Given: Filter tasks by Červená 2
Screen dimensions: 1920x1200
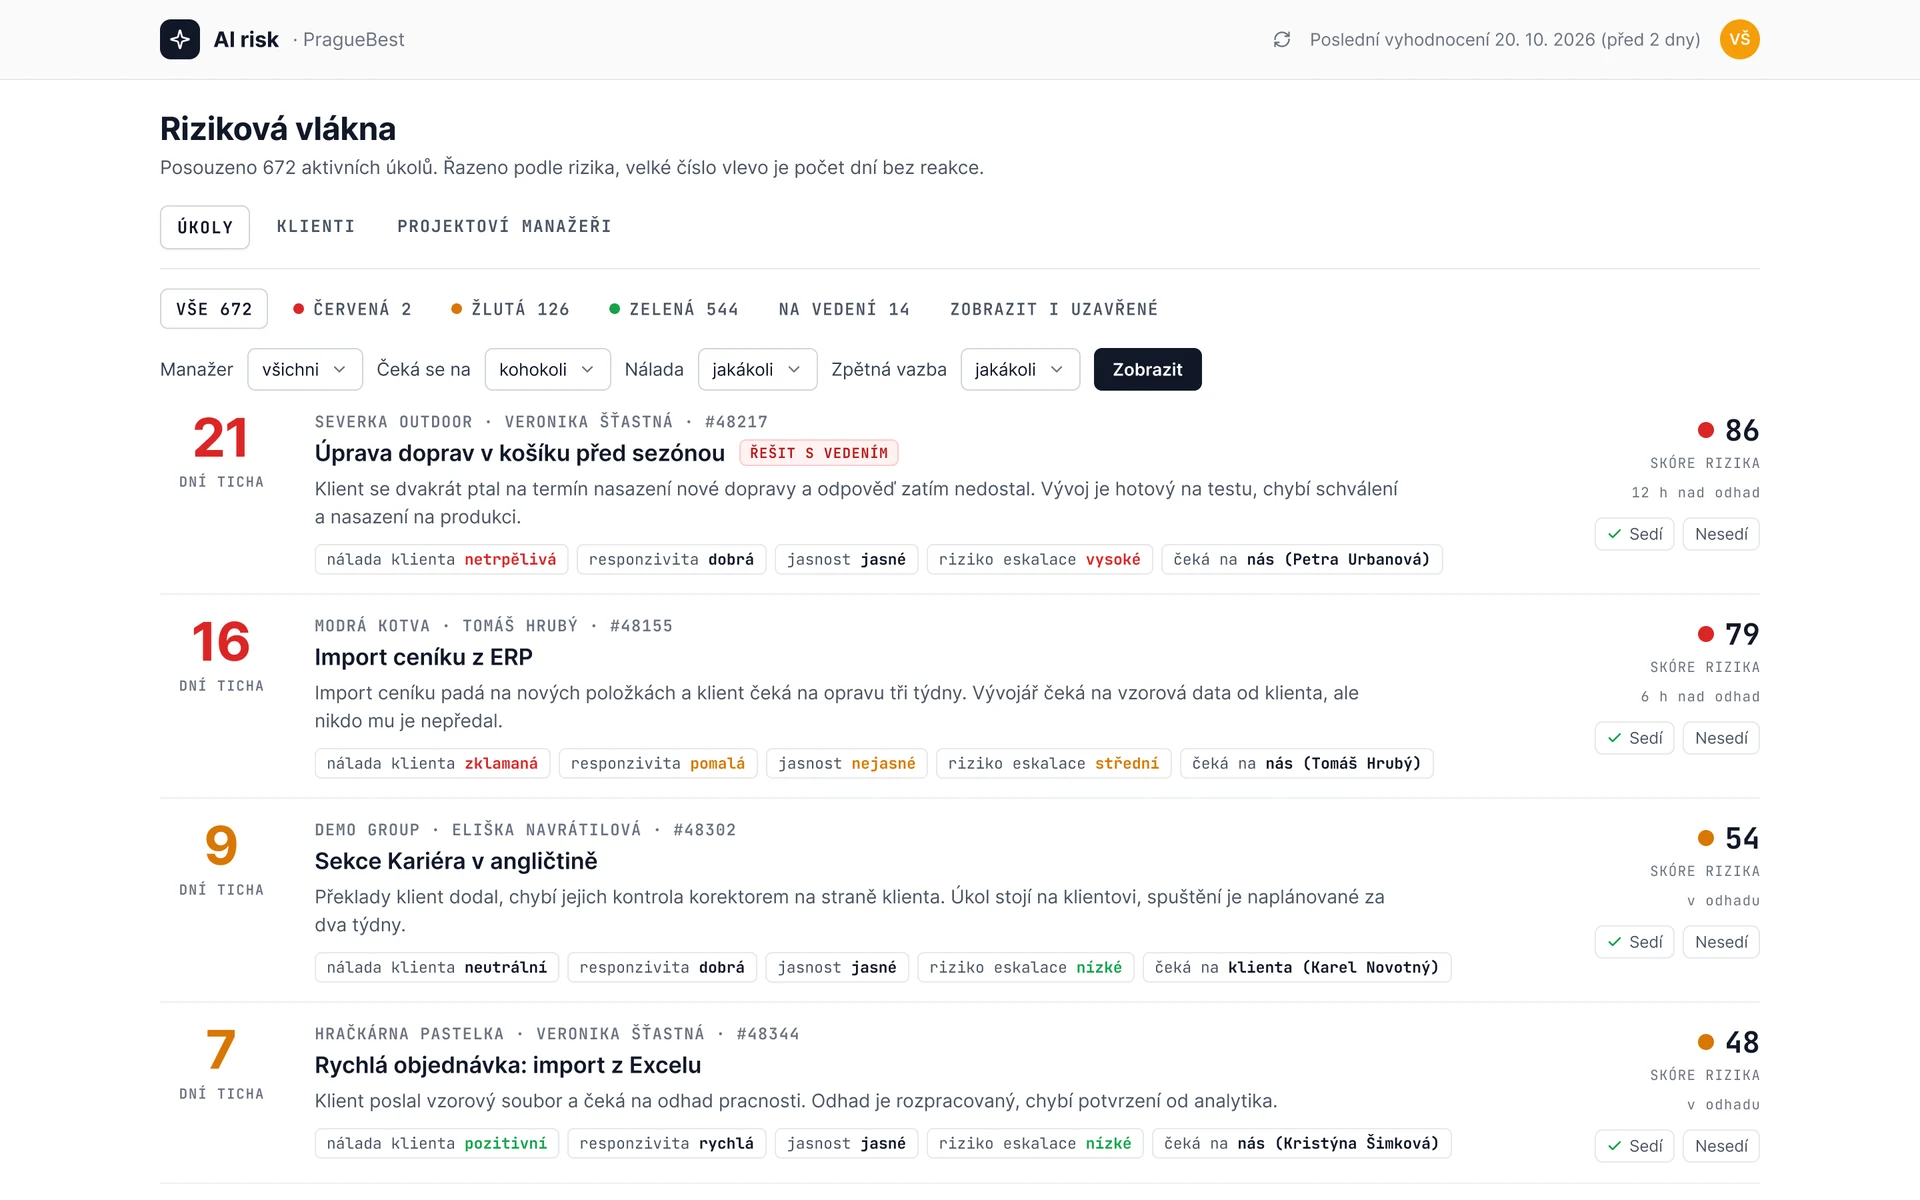Looking at the screenshot, I should tap(352, 309).
